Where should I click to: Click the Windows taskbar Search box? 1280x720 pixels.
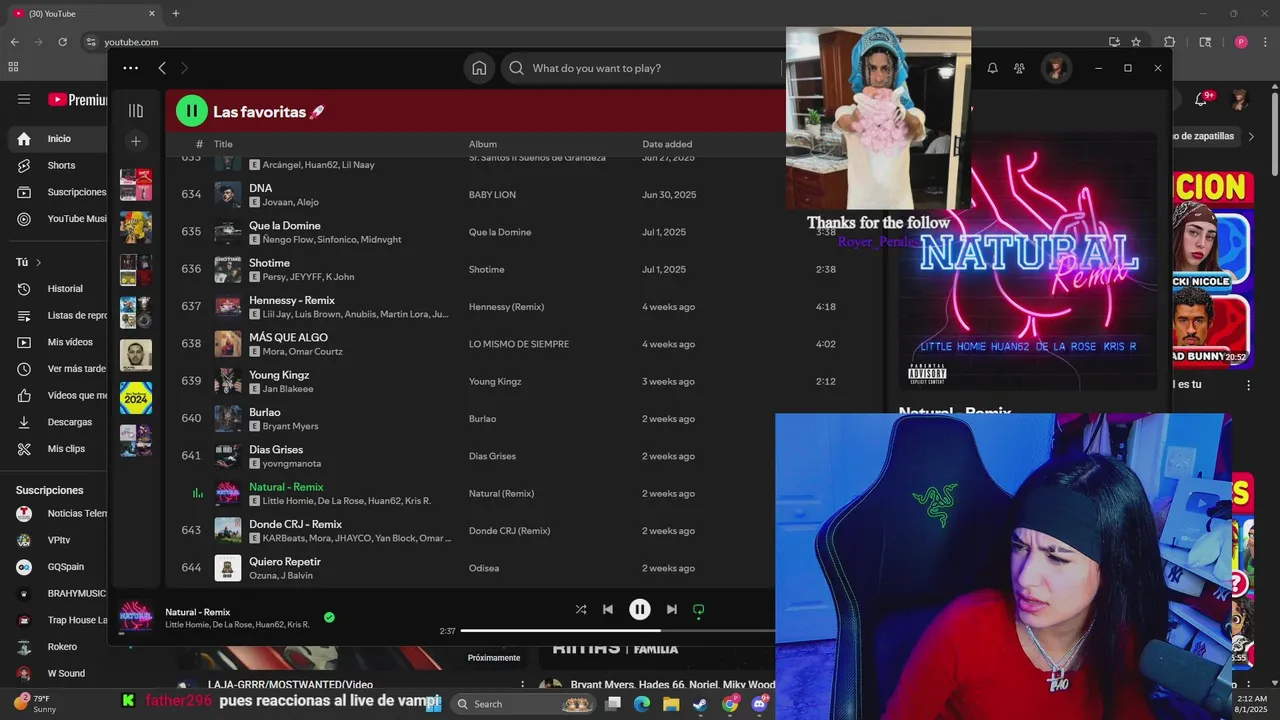coord(524,704)
